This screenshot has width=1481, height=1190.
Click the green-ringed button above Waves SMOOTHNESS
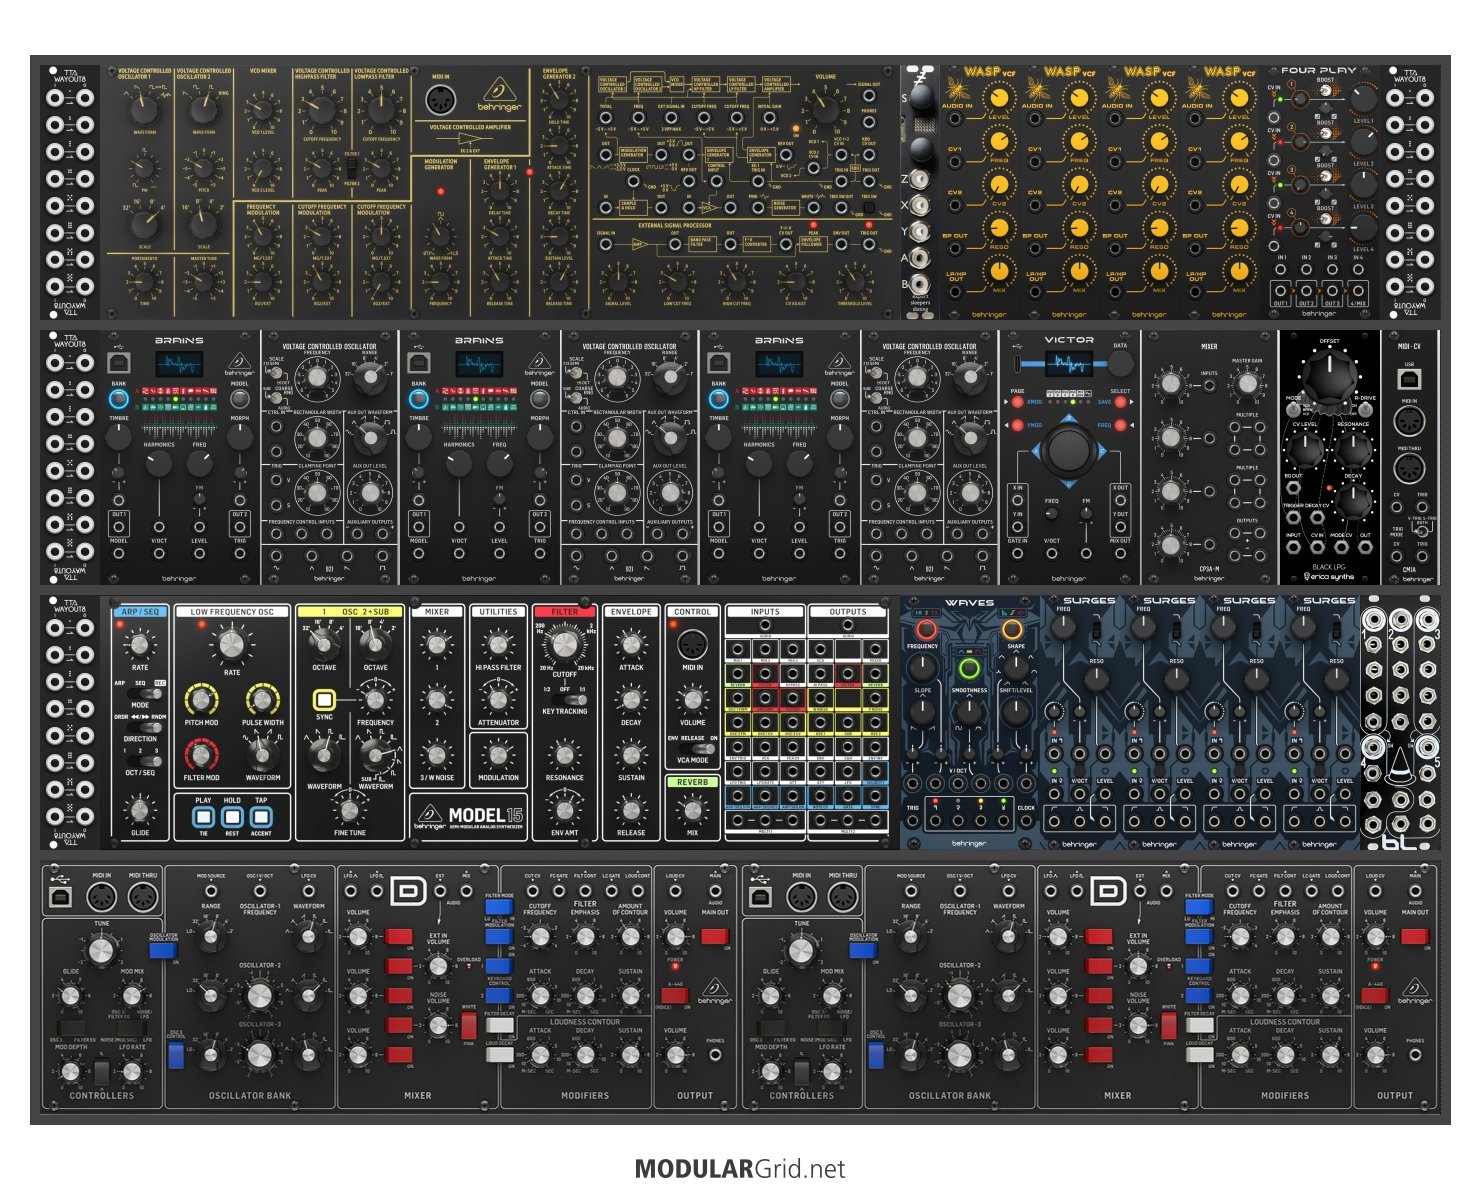968,669
